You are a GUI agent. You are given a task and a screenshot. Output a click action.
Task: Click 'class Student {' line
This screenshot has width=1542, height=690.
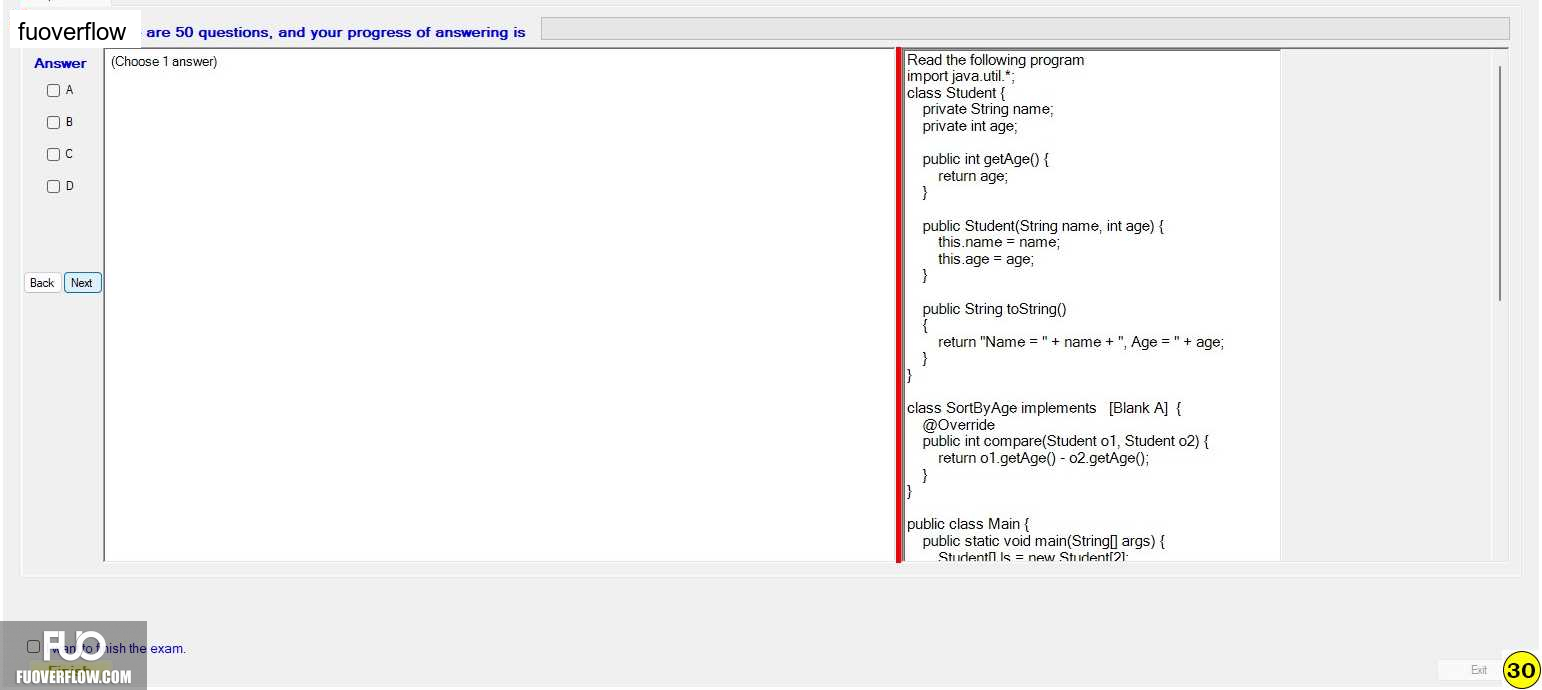tap(956, 93)
